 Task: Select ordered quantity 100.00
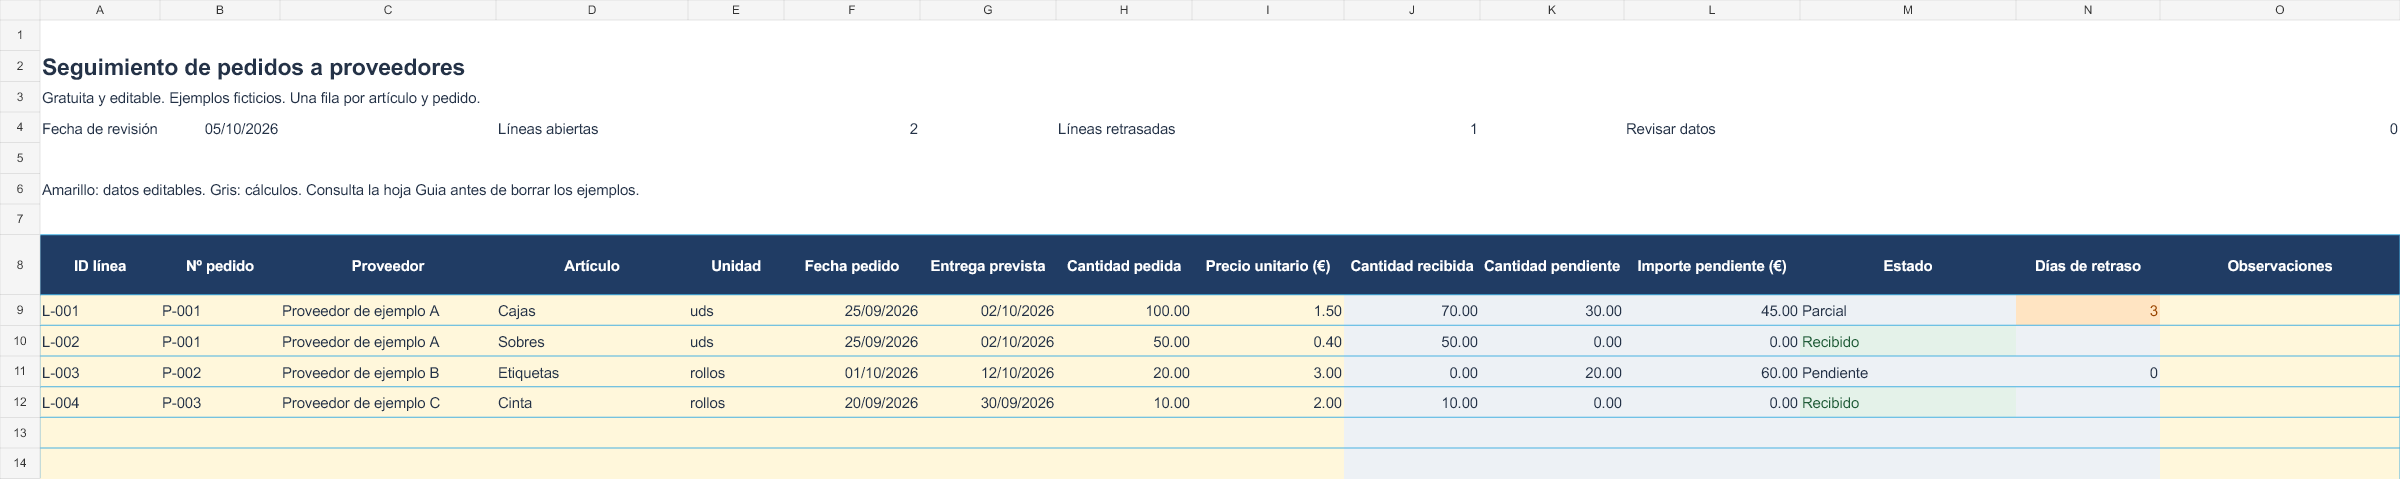(1124, 311)
